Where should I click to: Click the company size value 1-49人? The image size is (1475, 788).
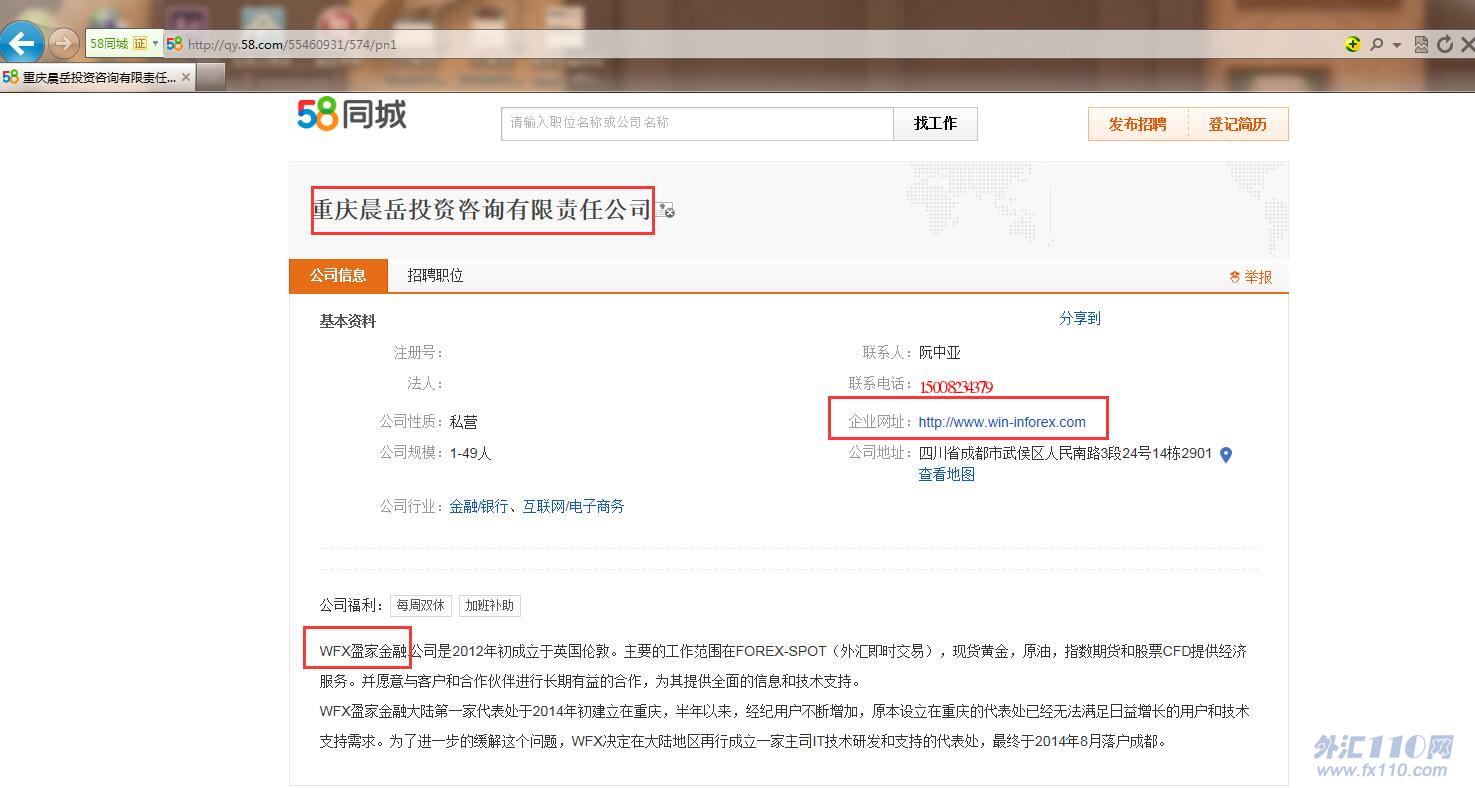[470, 453]
